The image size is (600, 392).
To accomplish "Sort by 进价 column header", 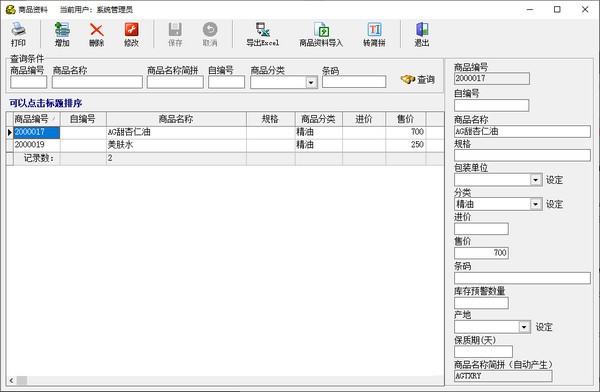I will click(x=364, y=119).
